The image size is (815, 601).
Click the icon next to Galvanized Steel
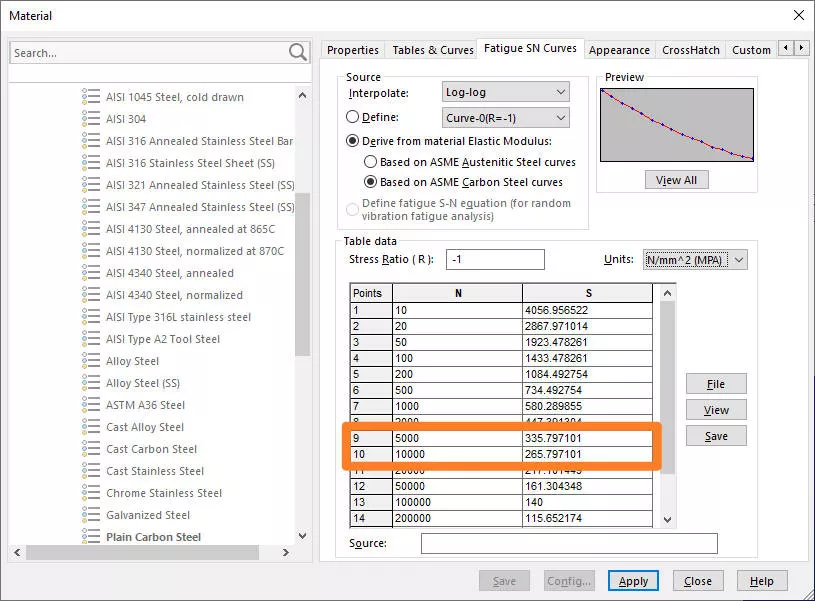(90, 515)
